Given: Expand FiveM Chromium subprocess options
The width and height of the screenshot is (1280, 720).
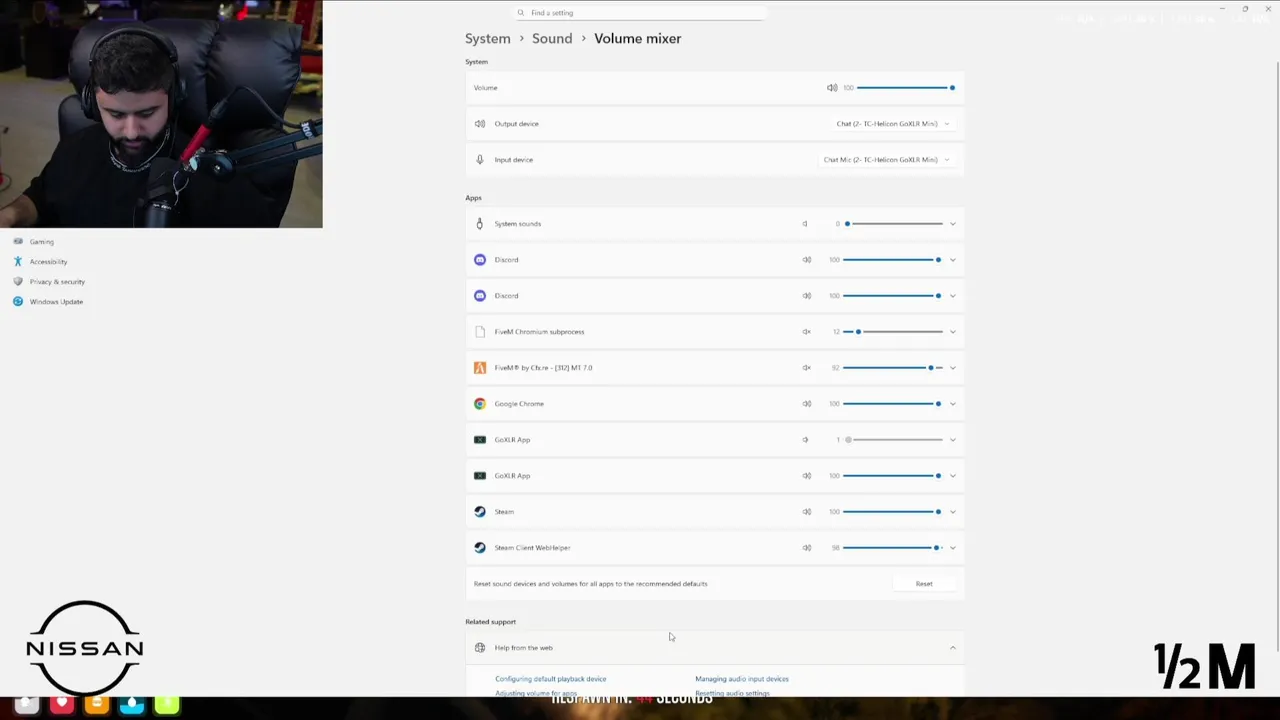Looking at the screenshot, I should (x=952, y=332).
